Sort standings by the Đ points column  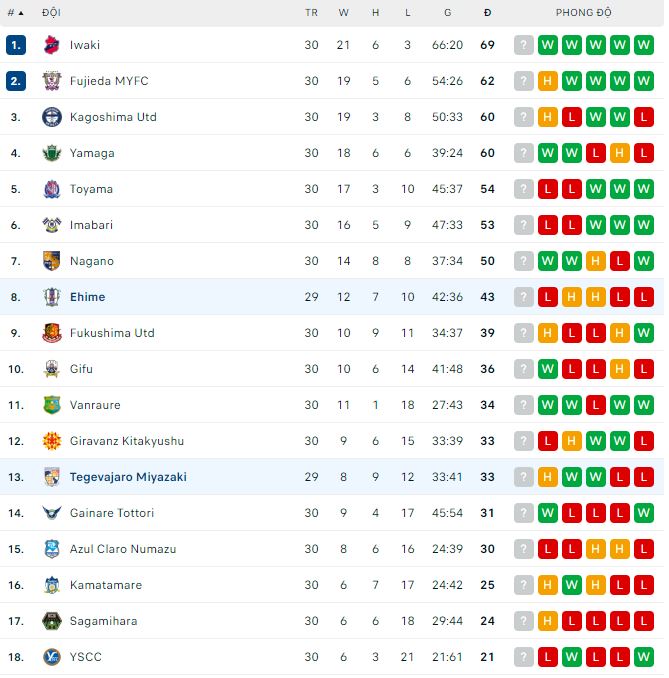coord(487,13)
